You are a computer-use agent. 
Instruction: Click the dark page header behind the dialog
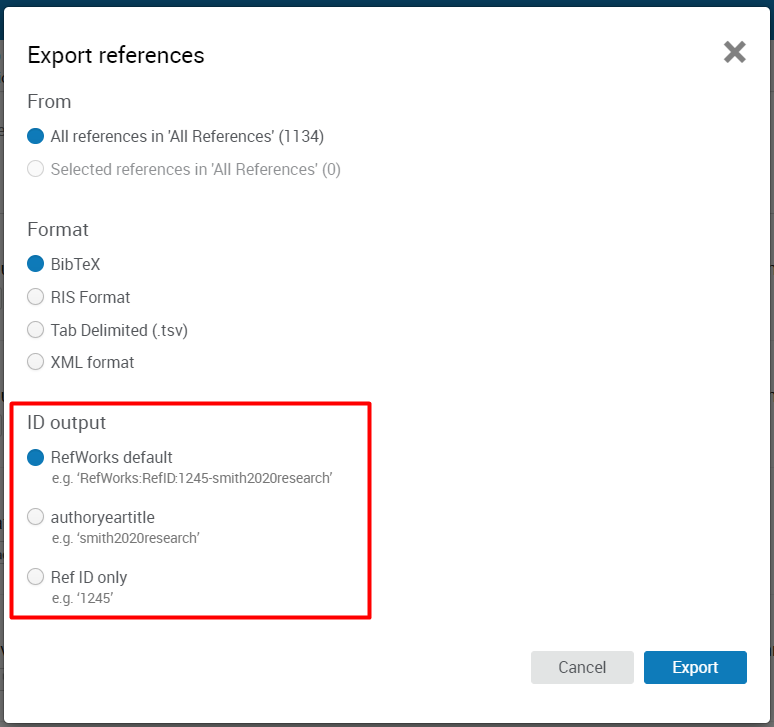coord(387,3)
